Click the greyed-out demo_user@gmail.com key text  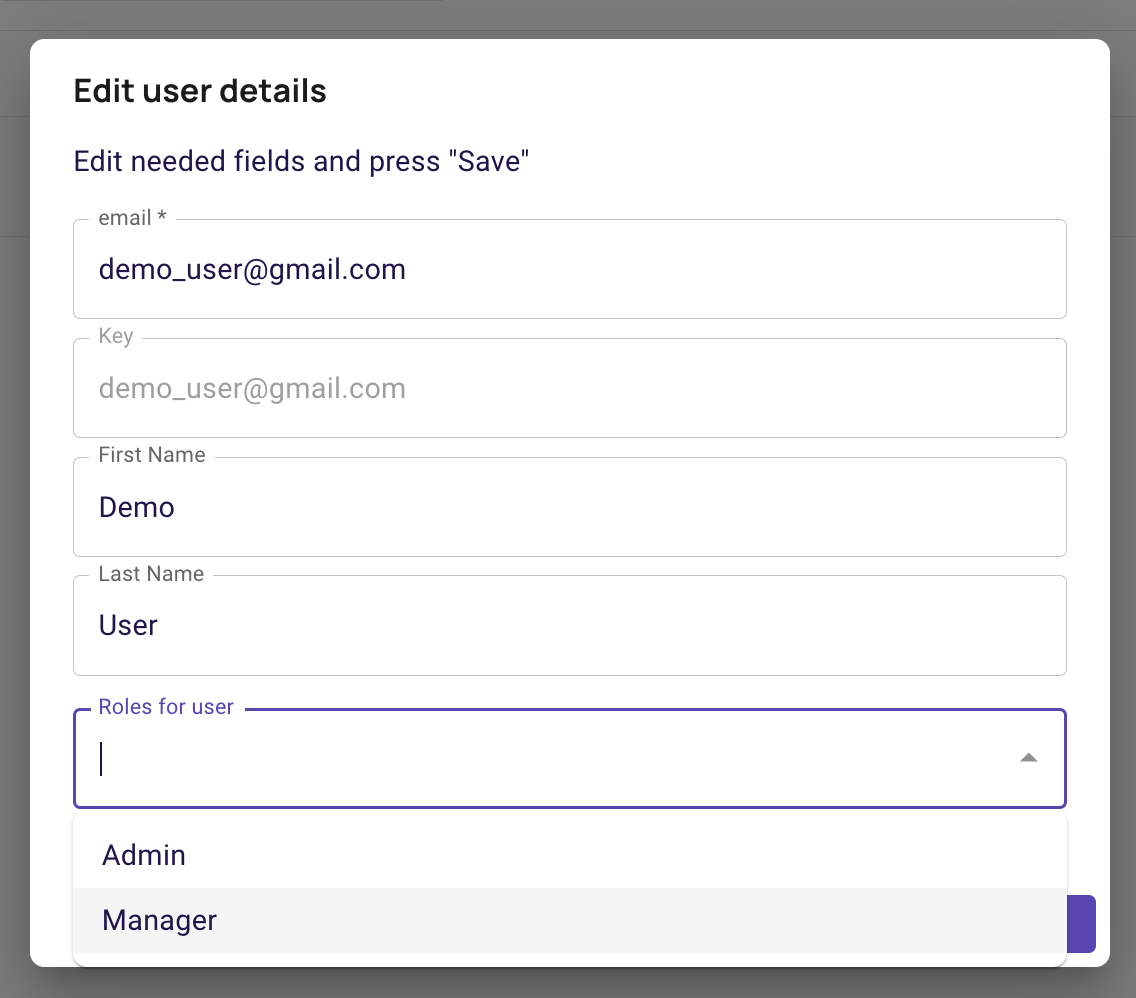click(x=252, y=389)
